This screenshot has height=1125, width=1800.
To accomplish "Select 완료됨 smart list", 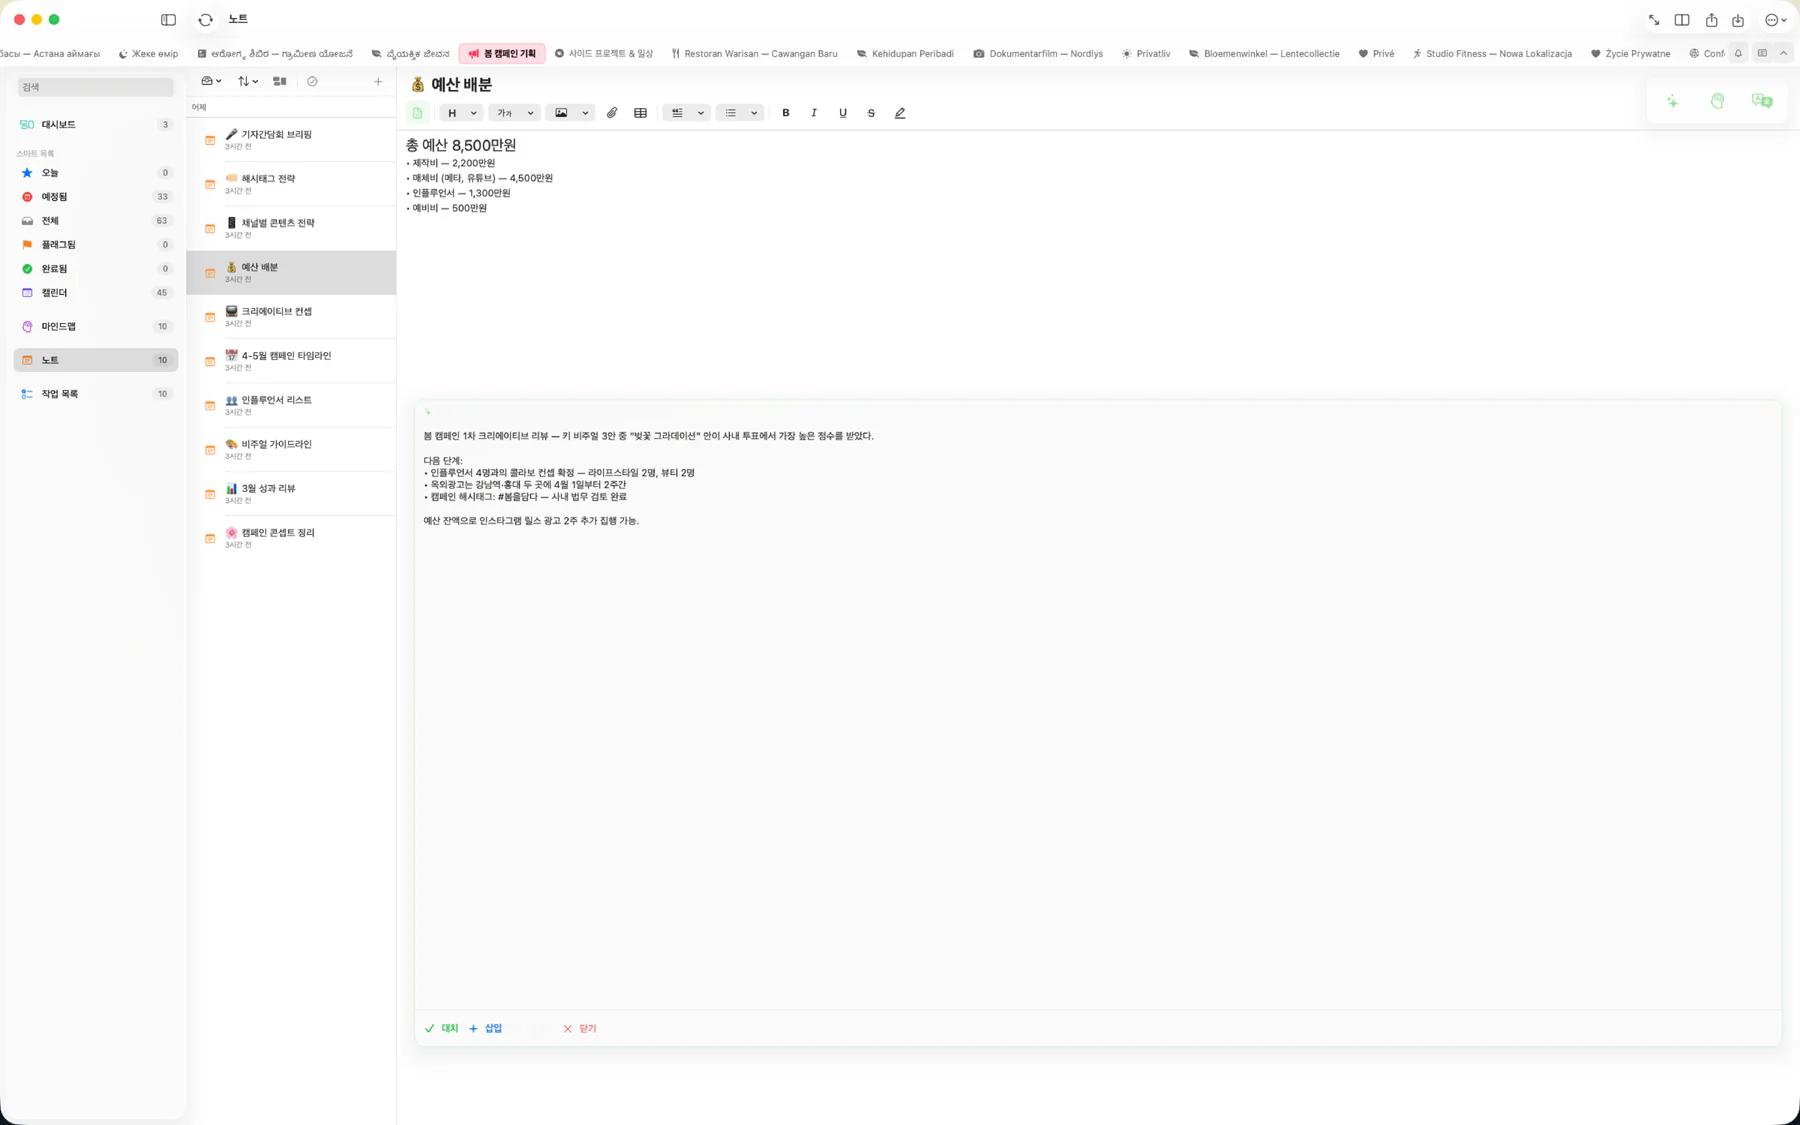I will [96, 269].
